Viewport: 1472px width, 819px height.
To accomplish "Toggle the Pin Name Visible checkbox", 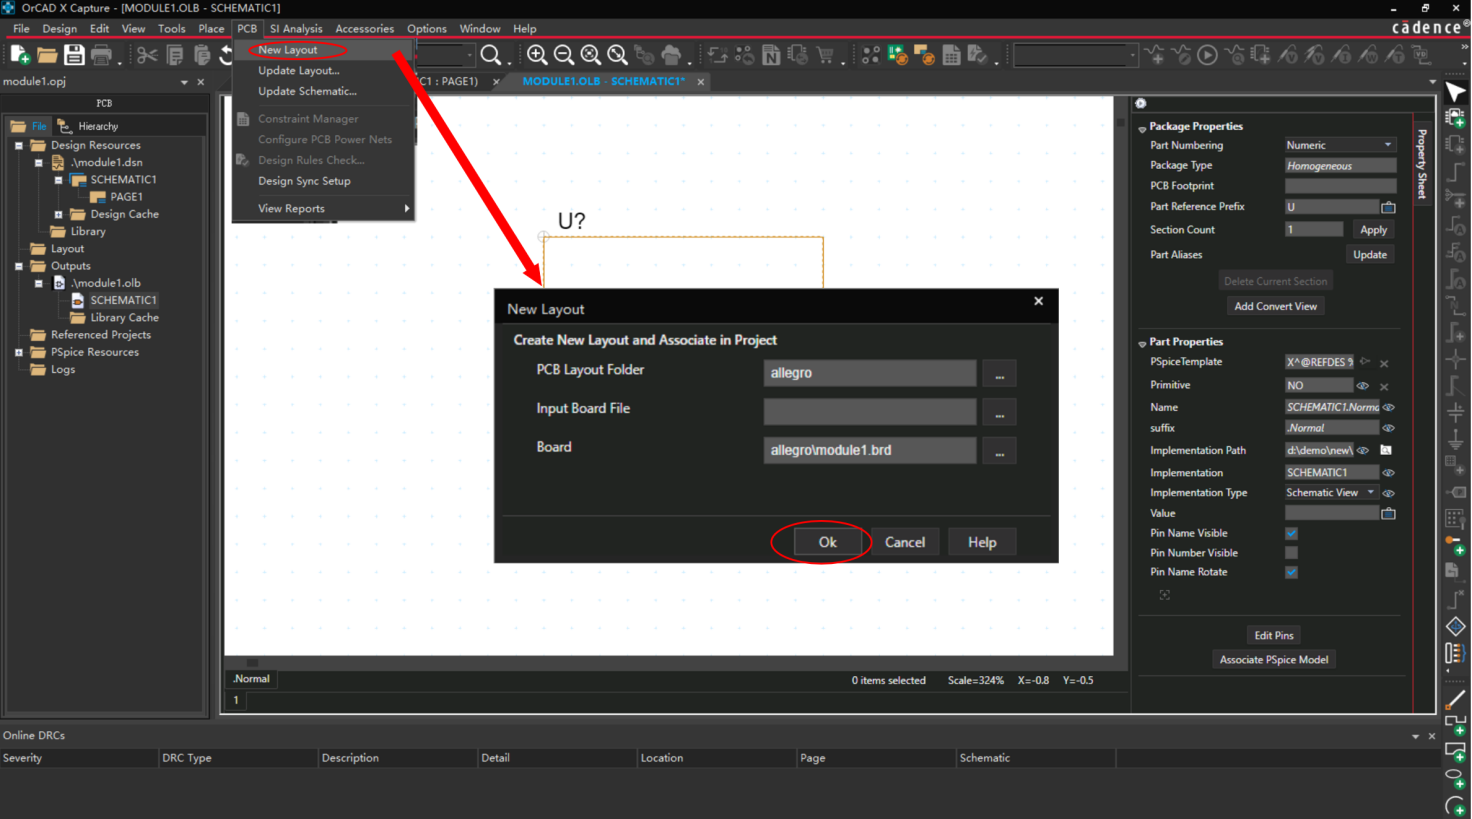I will click(1291, 533).
